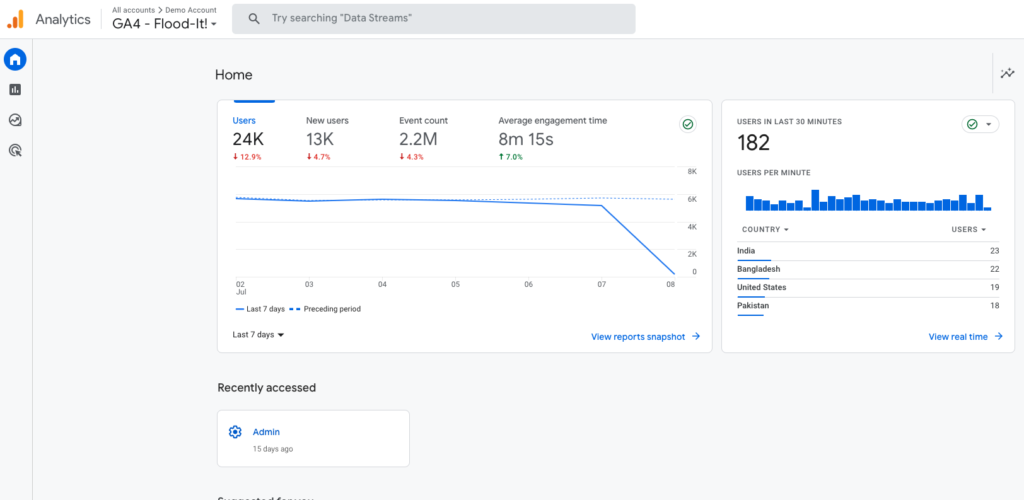Open Reports bar-chart icon in sidebar
This screenshot has height=500, width=1024.
(15, 89)
